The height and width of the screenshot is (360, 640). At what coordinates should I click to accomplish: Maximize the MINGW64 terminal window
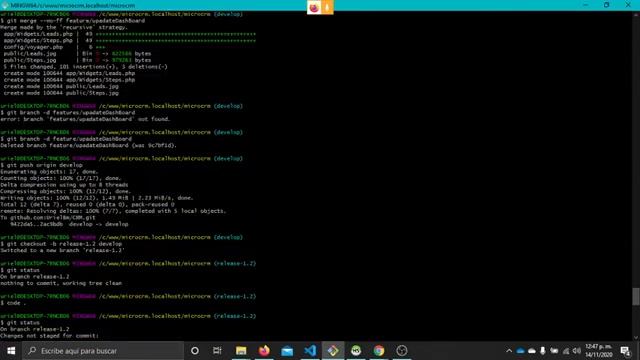click(607, 5)
